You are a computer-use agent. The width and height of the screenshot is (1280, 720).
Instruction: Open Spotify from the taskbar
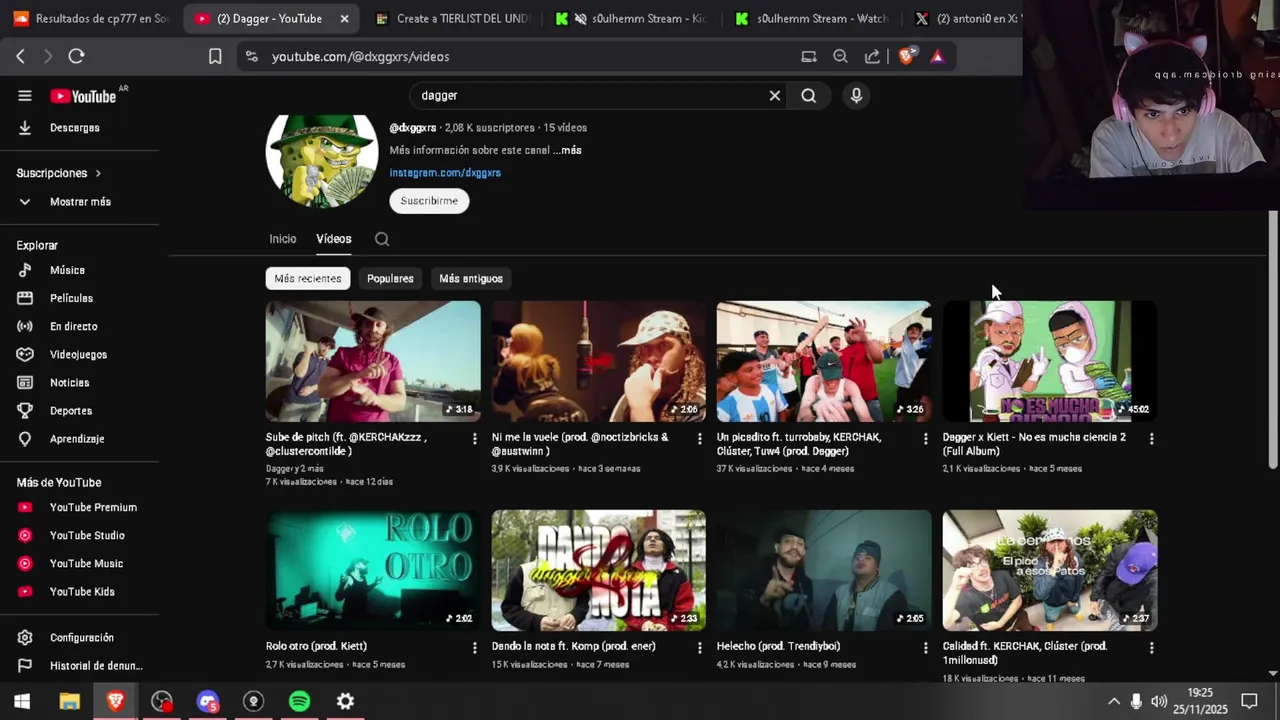(299, 701)
